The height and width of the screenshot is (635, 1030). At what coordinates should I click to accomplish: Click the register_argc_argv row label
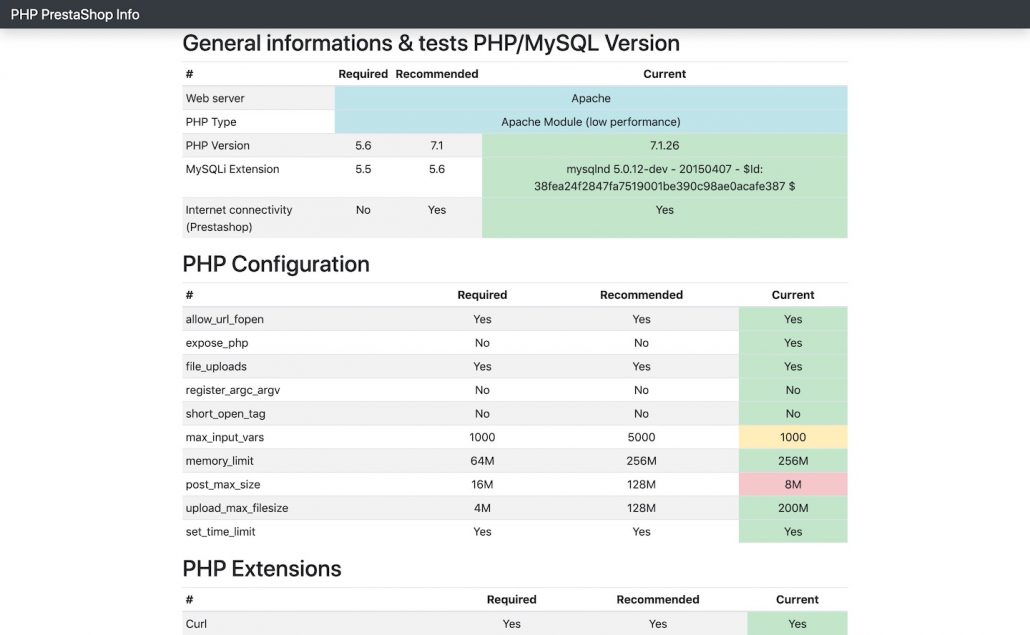(x=231, y=390)
